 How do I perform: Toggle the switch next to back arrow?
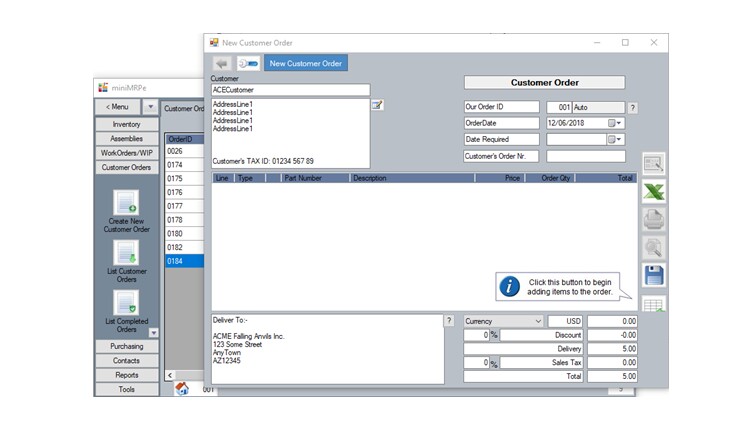pyautogui.click(x=248, y=63)
